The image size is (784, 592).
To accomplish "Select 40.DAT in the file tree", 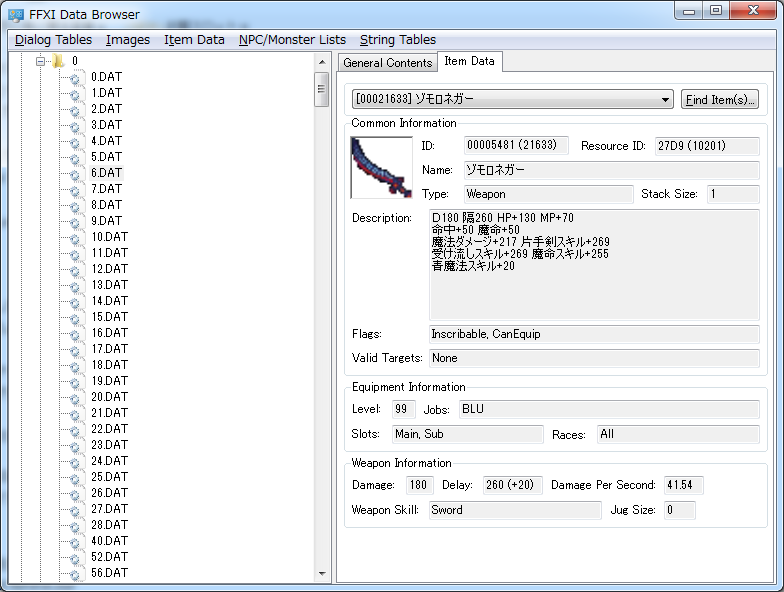I will coord(109,540).
